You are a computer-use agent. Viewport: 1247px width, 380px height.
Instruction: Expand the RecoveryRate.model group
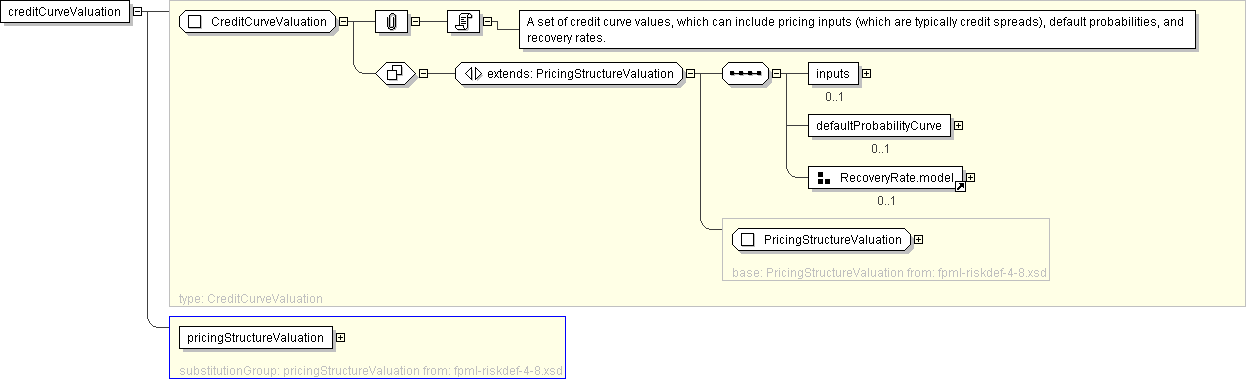[970, 177]
